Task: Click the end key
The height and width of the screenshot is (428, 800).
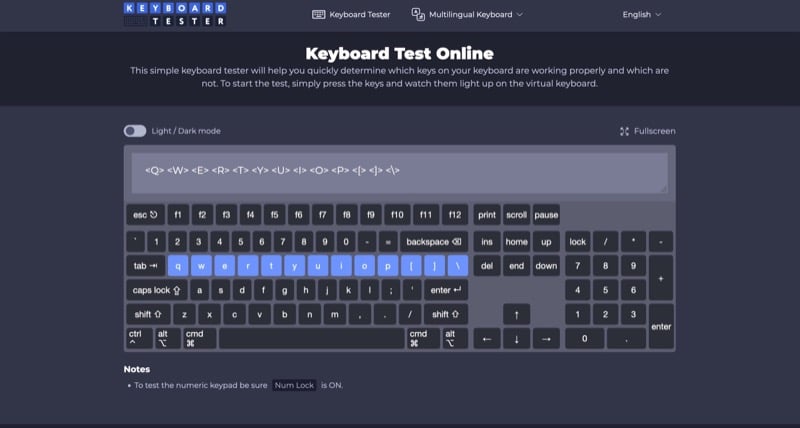Action: click(x=516, y=266)
